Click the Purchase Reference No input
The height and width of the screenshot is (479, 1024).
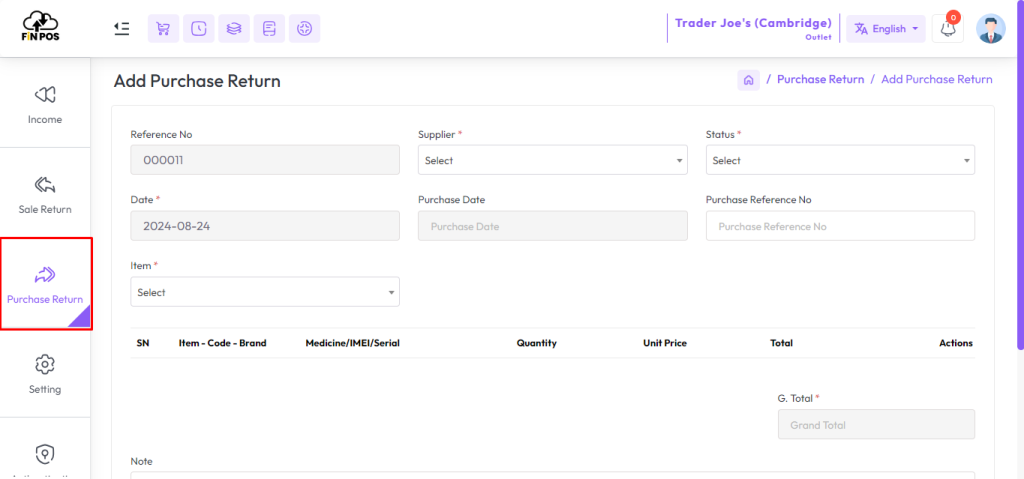click(840, 225)
